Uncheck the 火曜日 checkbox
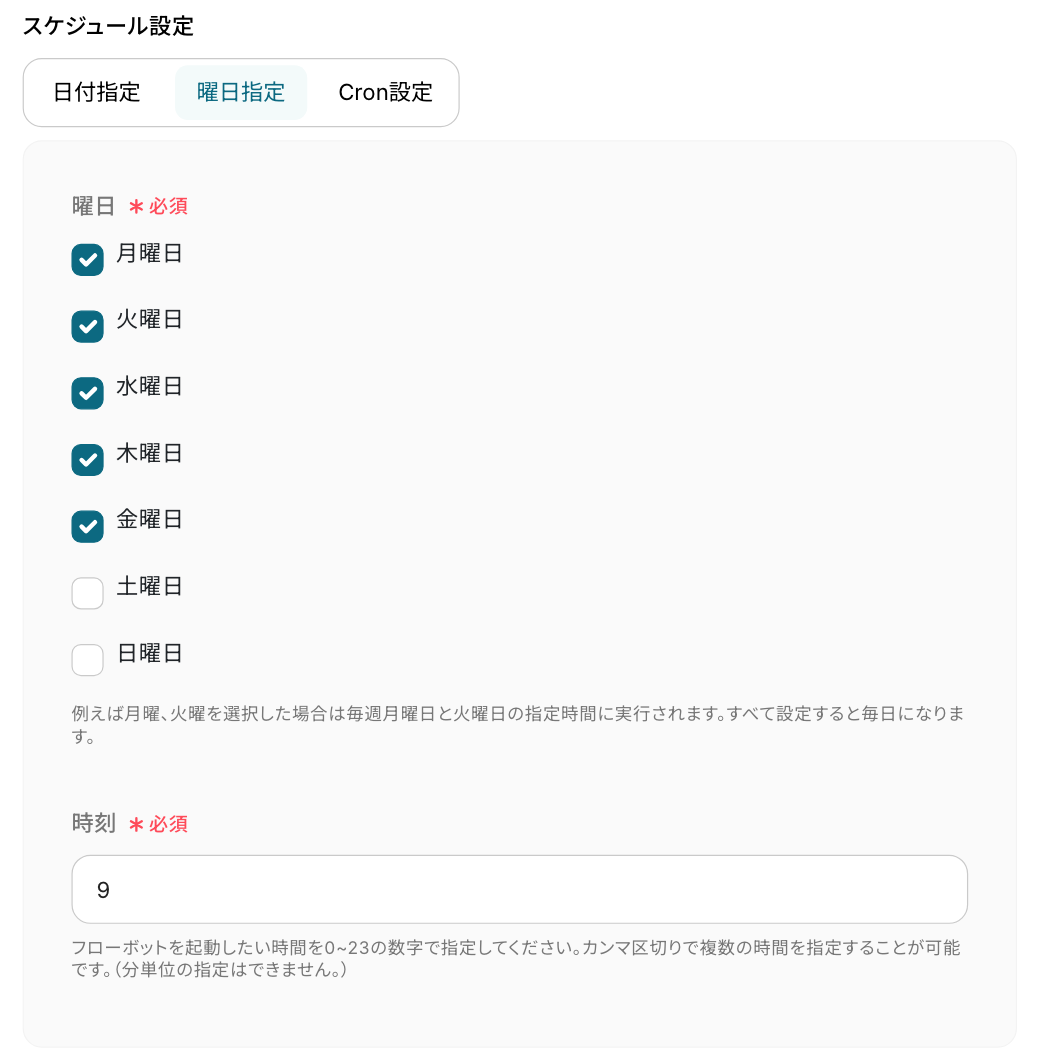Viewport: 1044px width, 1062px height. coord(87,326)
